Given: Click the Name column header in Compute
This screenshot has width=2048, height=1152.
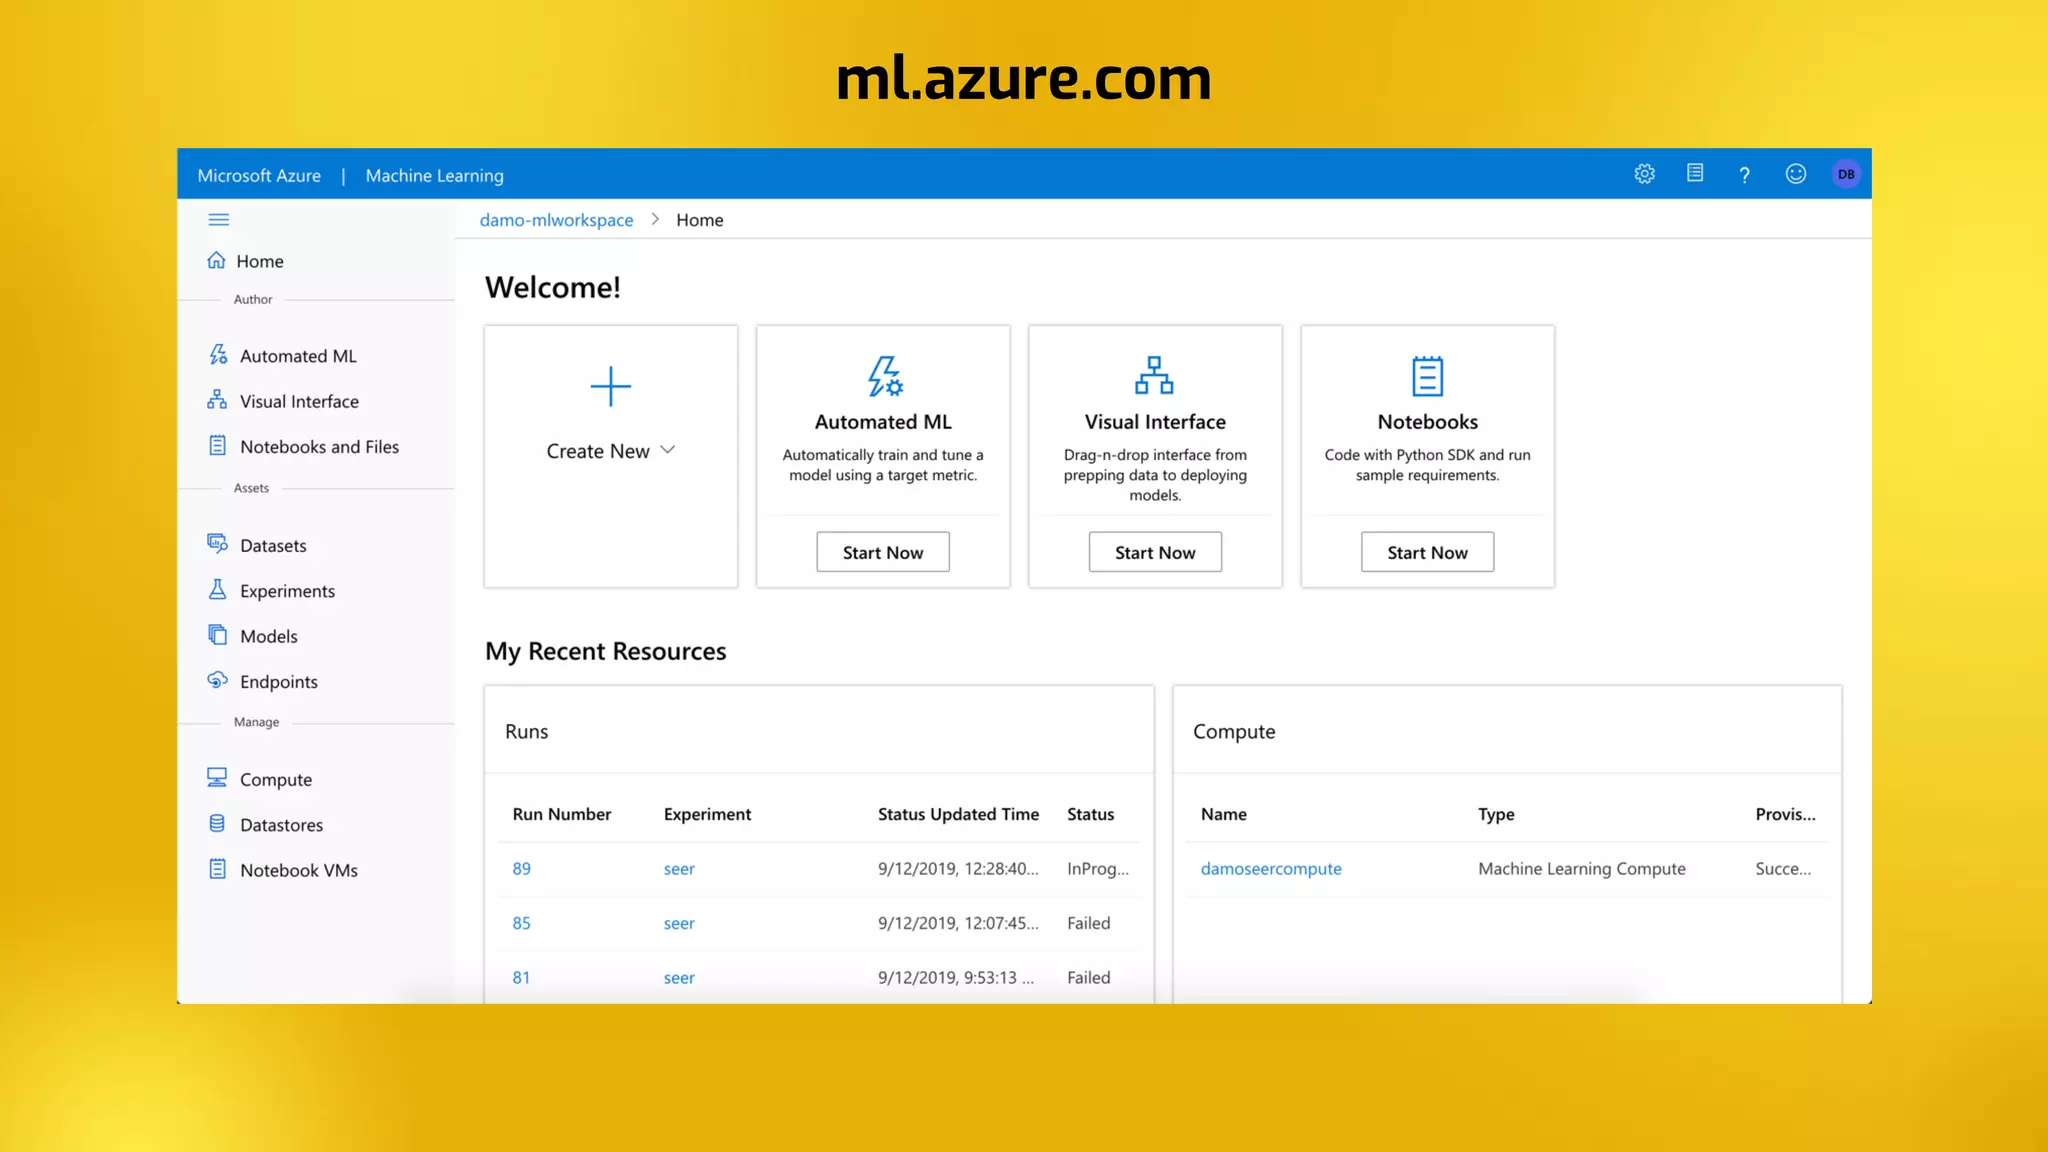Looking at the screenshot, I should pyautogui.click(x=1223, y=814).
